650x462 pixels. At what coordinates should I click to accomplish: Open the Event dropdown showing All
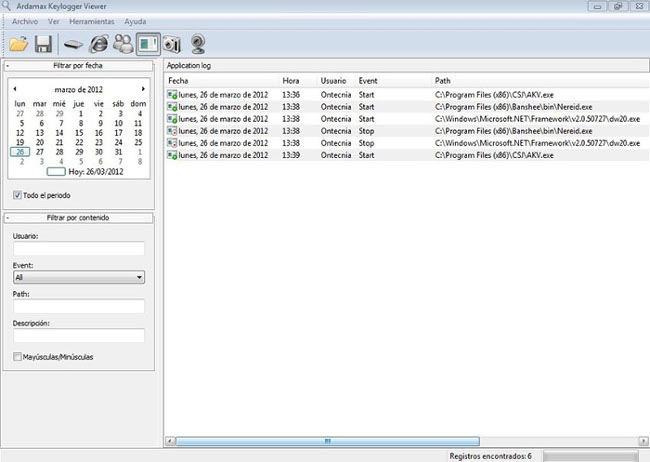click(79, 277)
